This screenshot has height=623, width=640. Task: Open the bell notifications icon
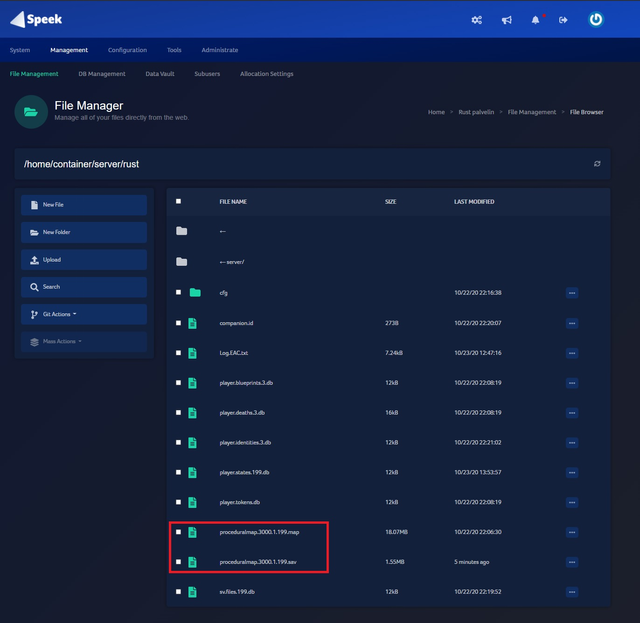(x=535, y=20)
